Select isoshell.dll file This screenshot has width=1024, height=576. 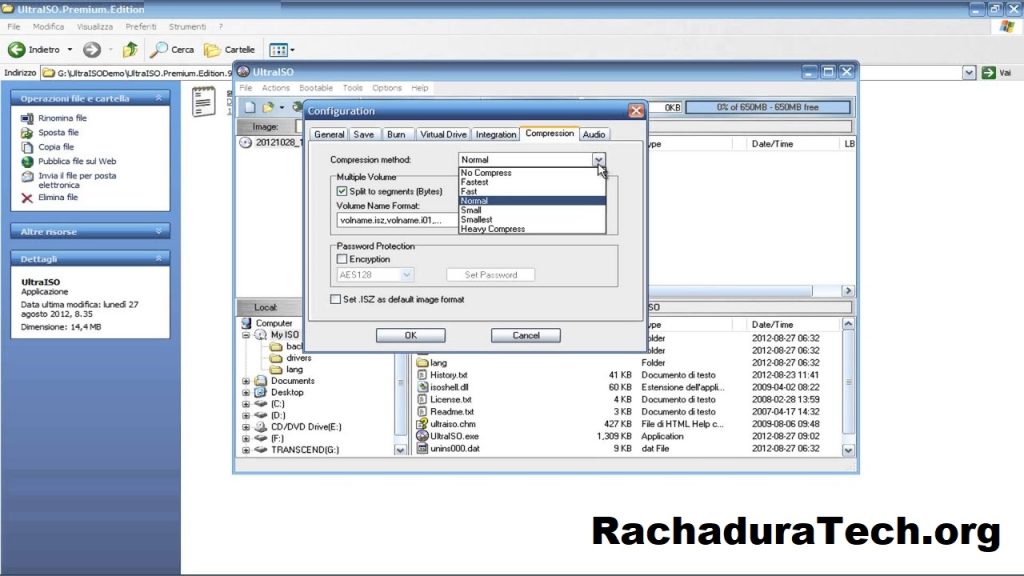tap(449, 387)
